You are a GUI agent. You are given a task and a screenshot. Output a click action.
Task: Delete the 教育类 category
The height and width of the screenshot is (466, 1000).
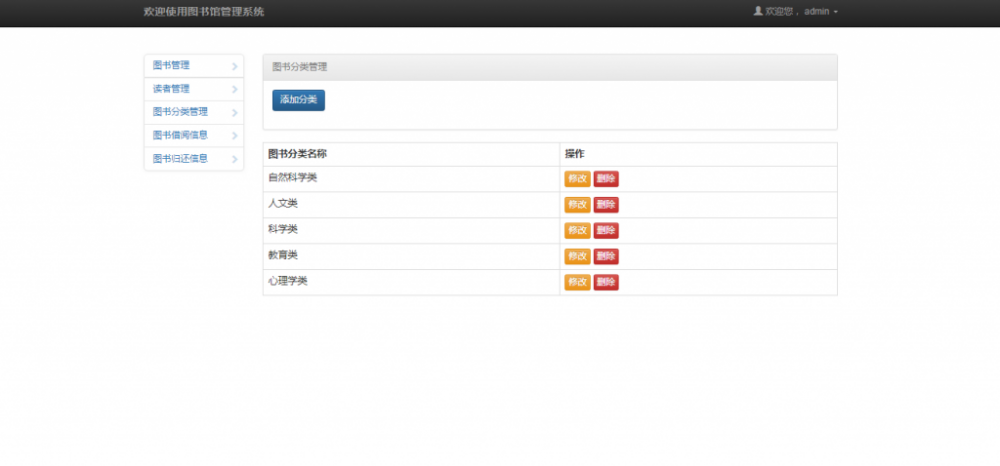[x=606, y=256]
